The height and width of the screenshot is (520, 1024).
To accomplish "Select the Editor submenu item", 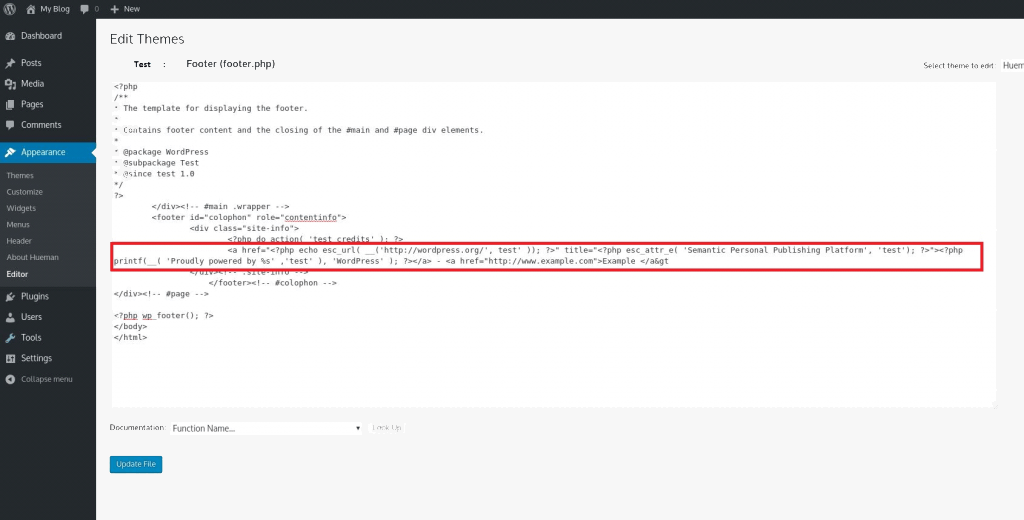I will pos(17,274).
